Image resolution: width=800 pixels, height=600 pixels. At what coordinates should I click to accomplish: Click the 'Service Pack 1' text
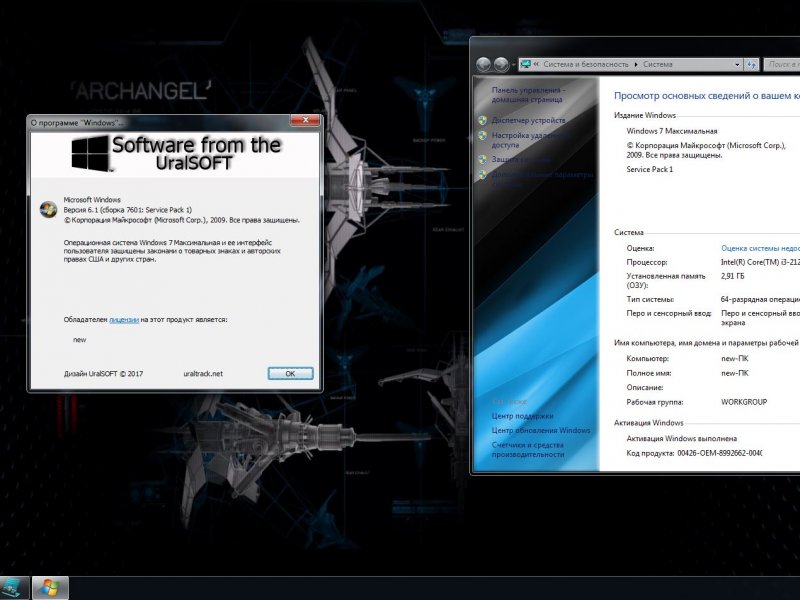point(649,169)
